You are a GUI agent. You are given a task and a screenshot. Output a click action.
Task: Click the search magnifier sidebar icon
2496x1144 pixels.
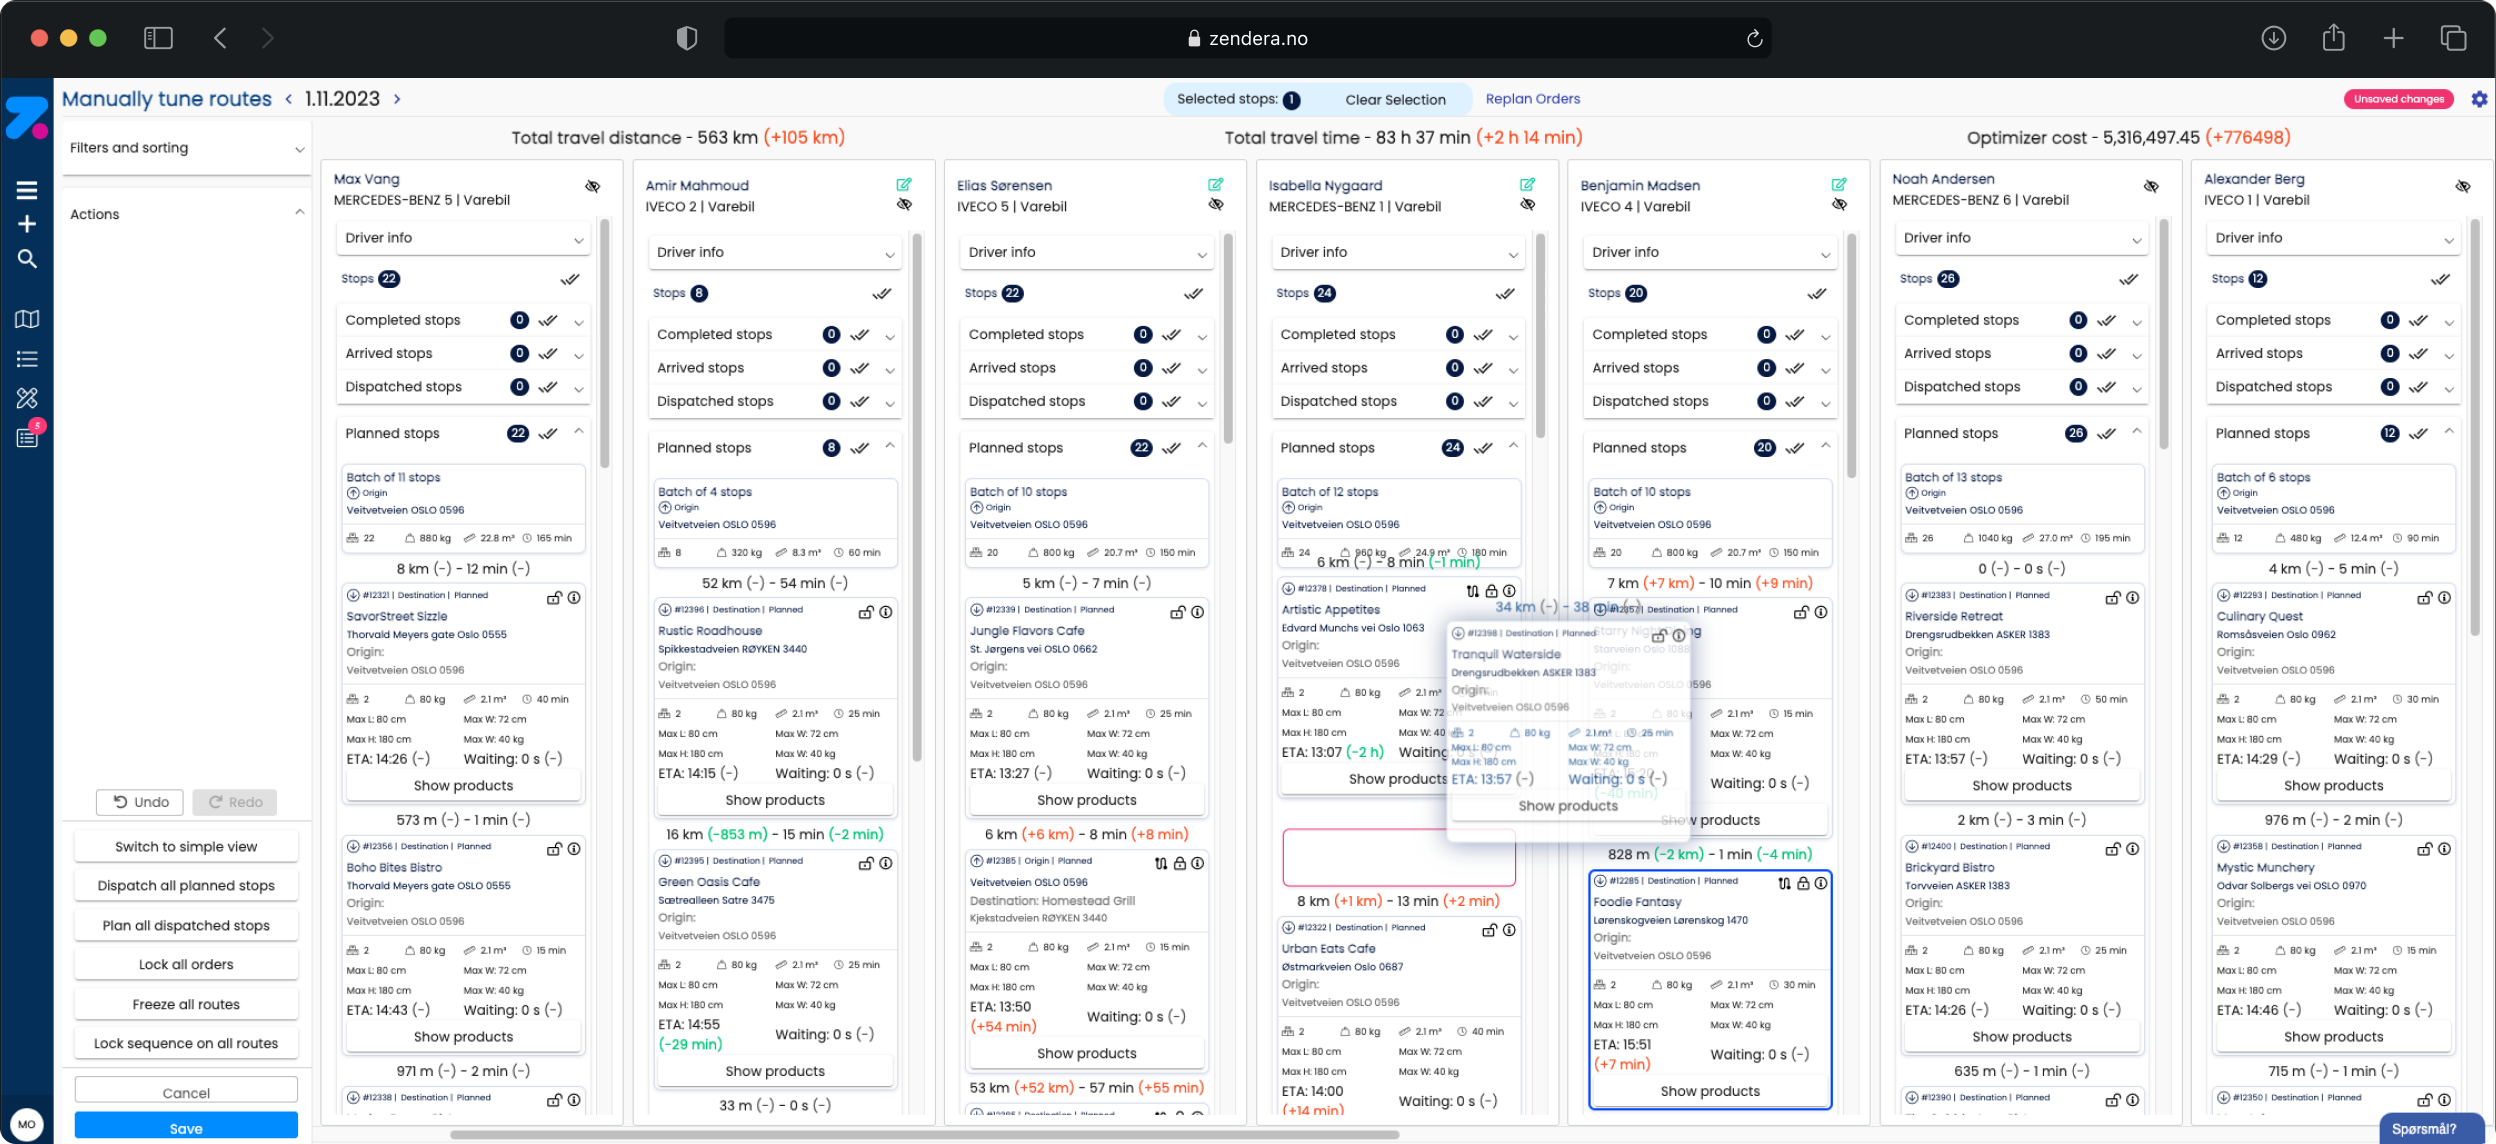coord(27,259)
